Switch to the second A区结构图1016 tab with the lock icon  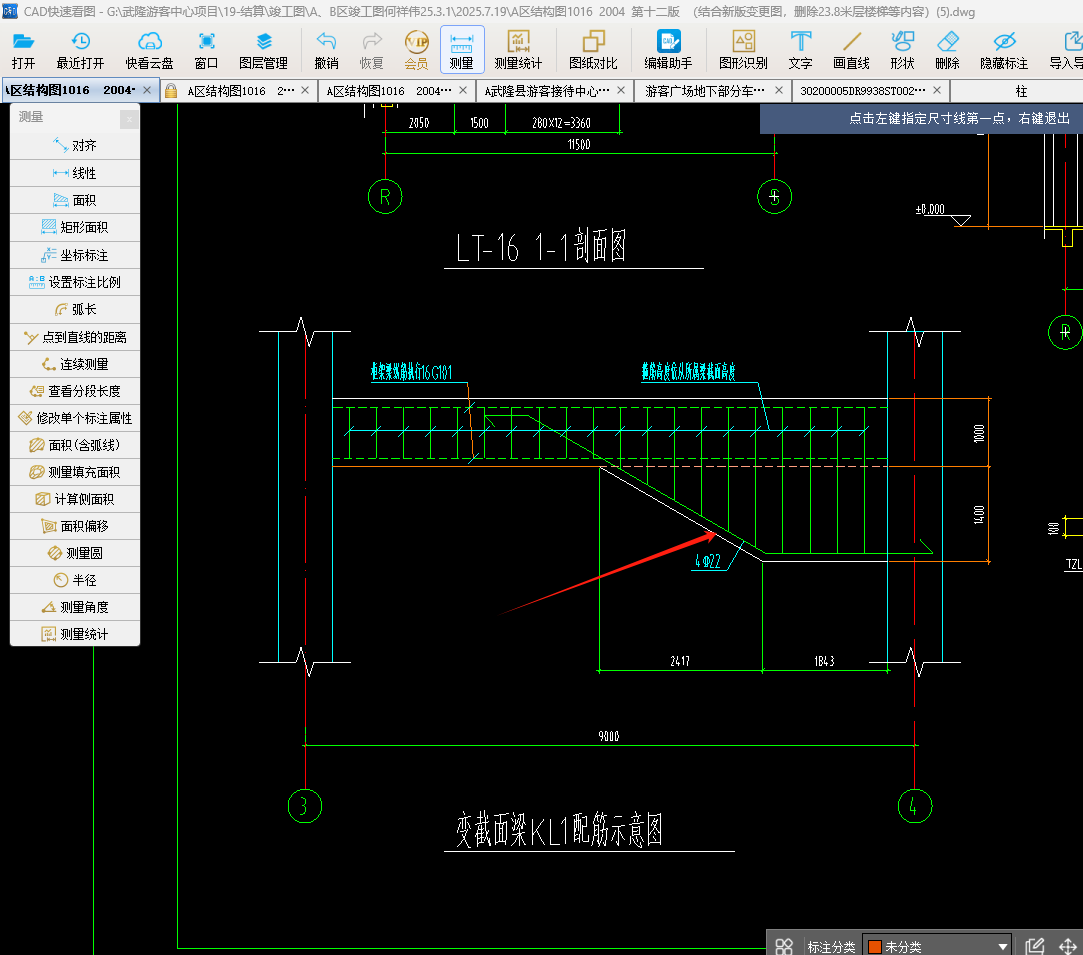[x=239, y=90]
